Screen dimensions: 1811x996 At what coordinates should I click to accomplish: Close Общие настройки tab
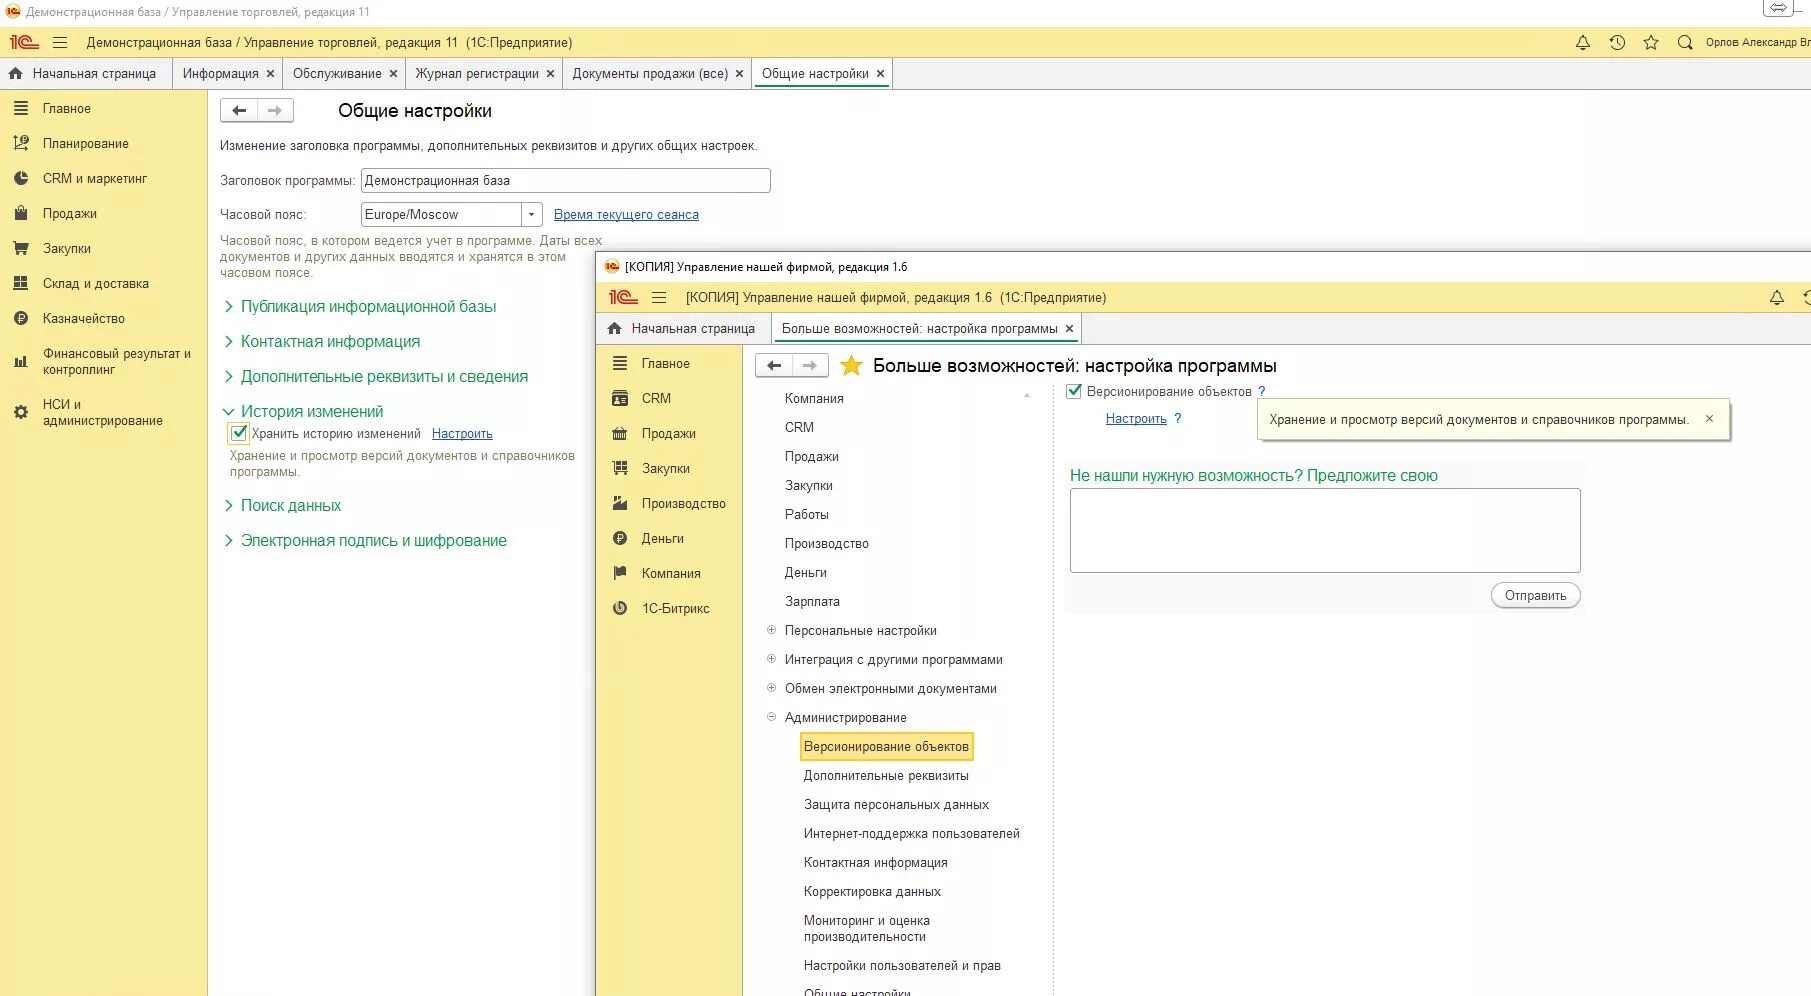pyautogui.click(x=880, y=74)
